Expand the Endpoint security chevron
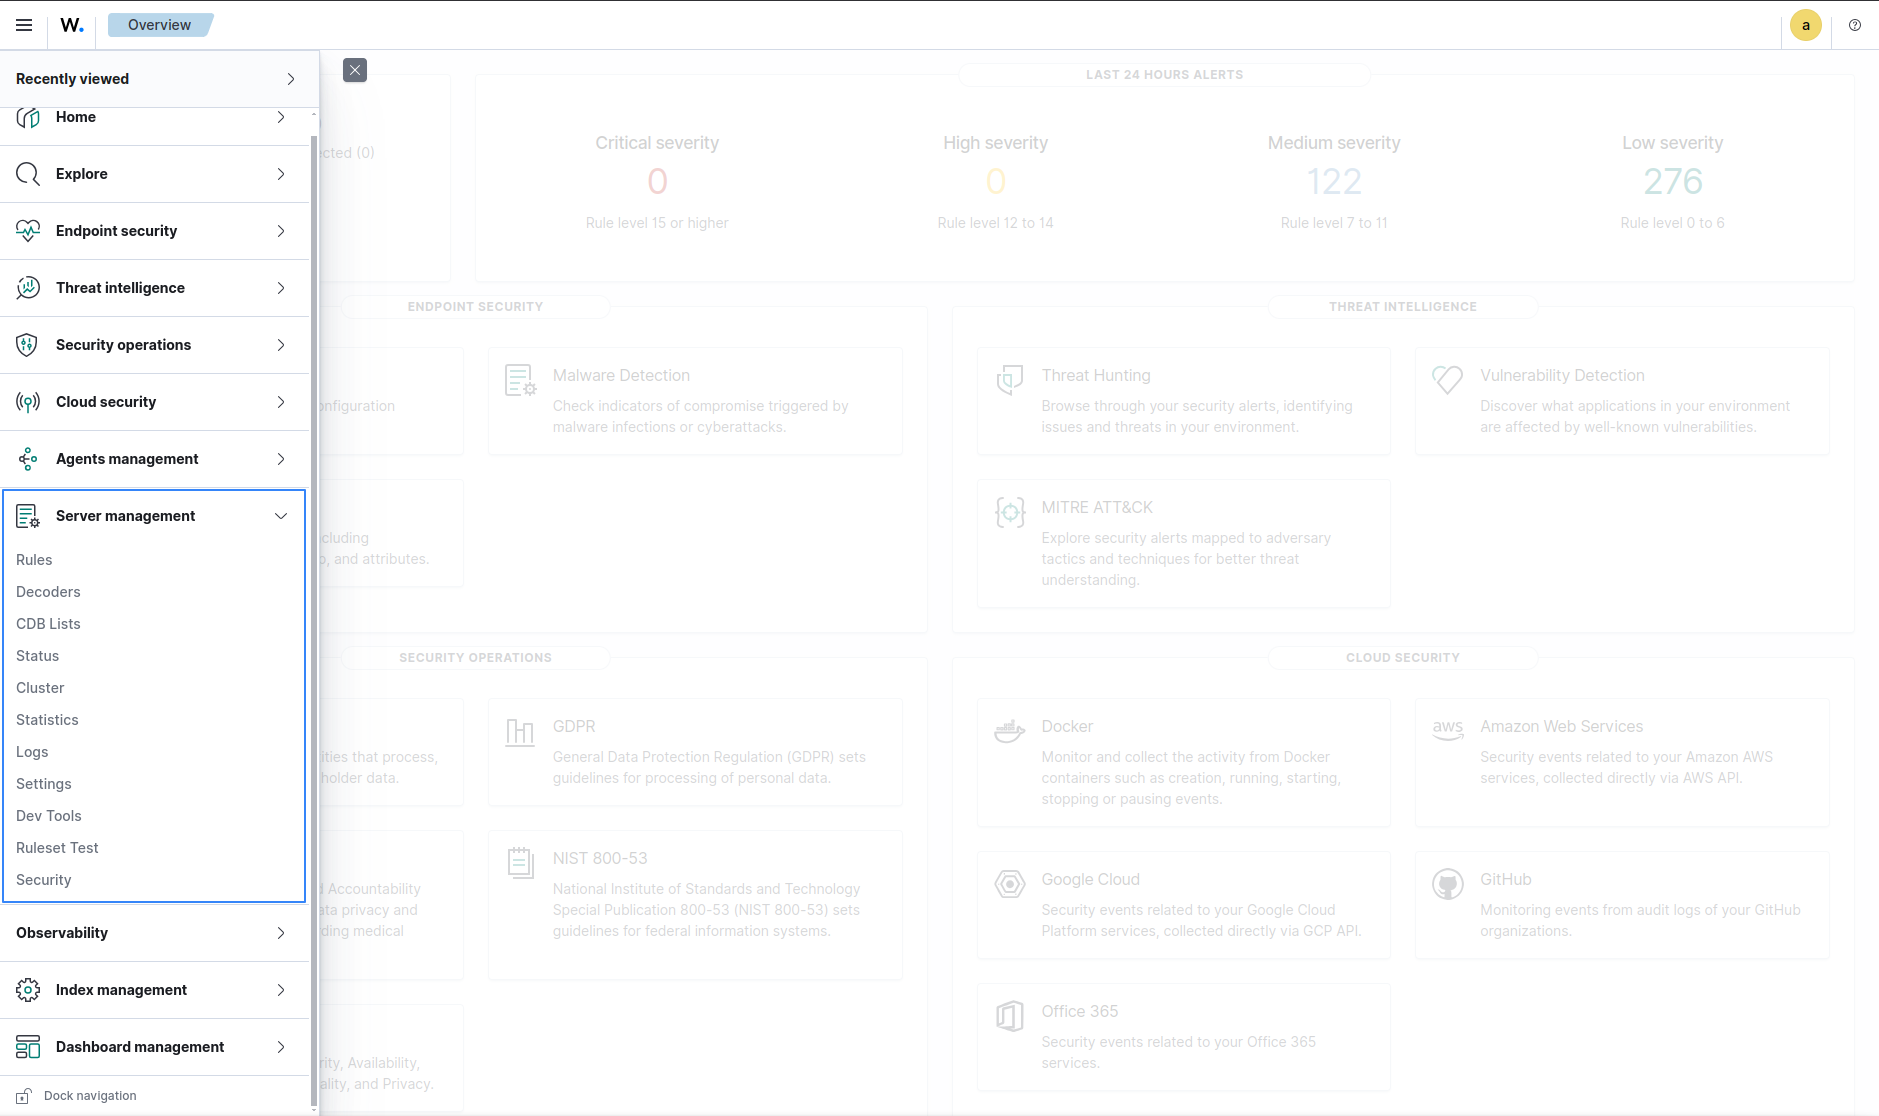This screenshot has width=1879, height=1116. [x=281, y=231]
